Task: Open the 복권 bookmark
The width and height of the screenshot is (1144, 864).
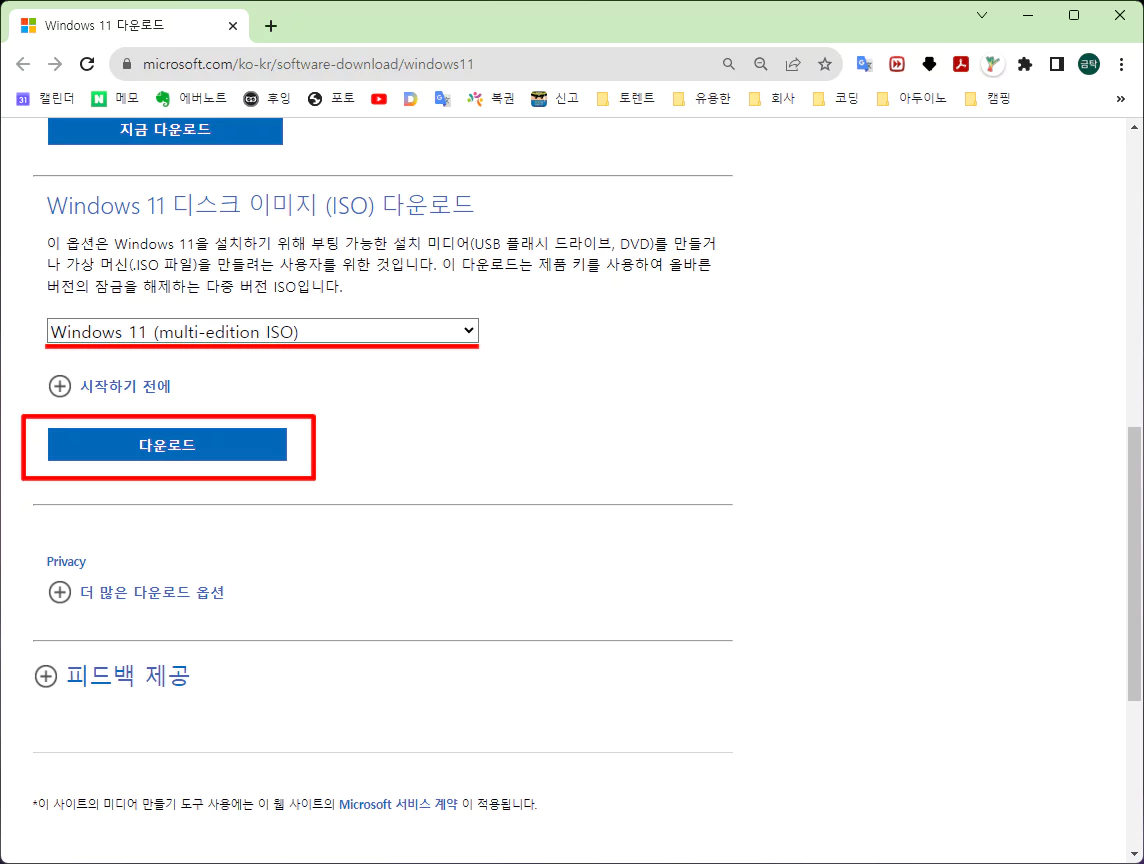Action: click(491, 99)
